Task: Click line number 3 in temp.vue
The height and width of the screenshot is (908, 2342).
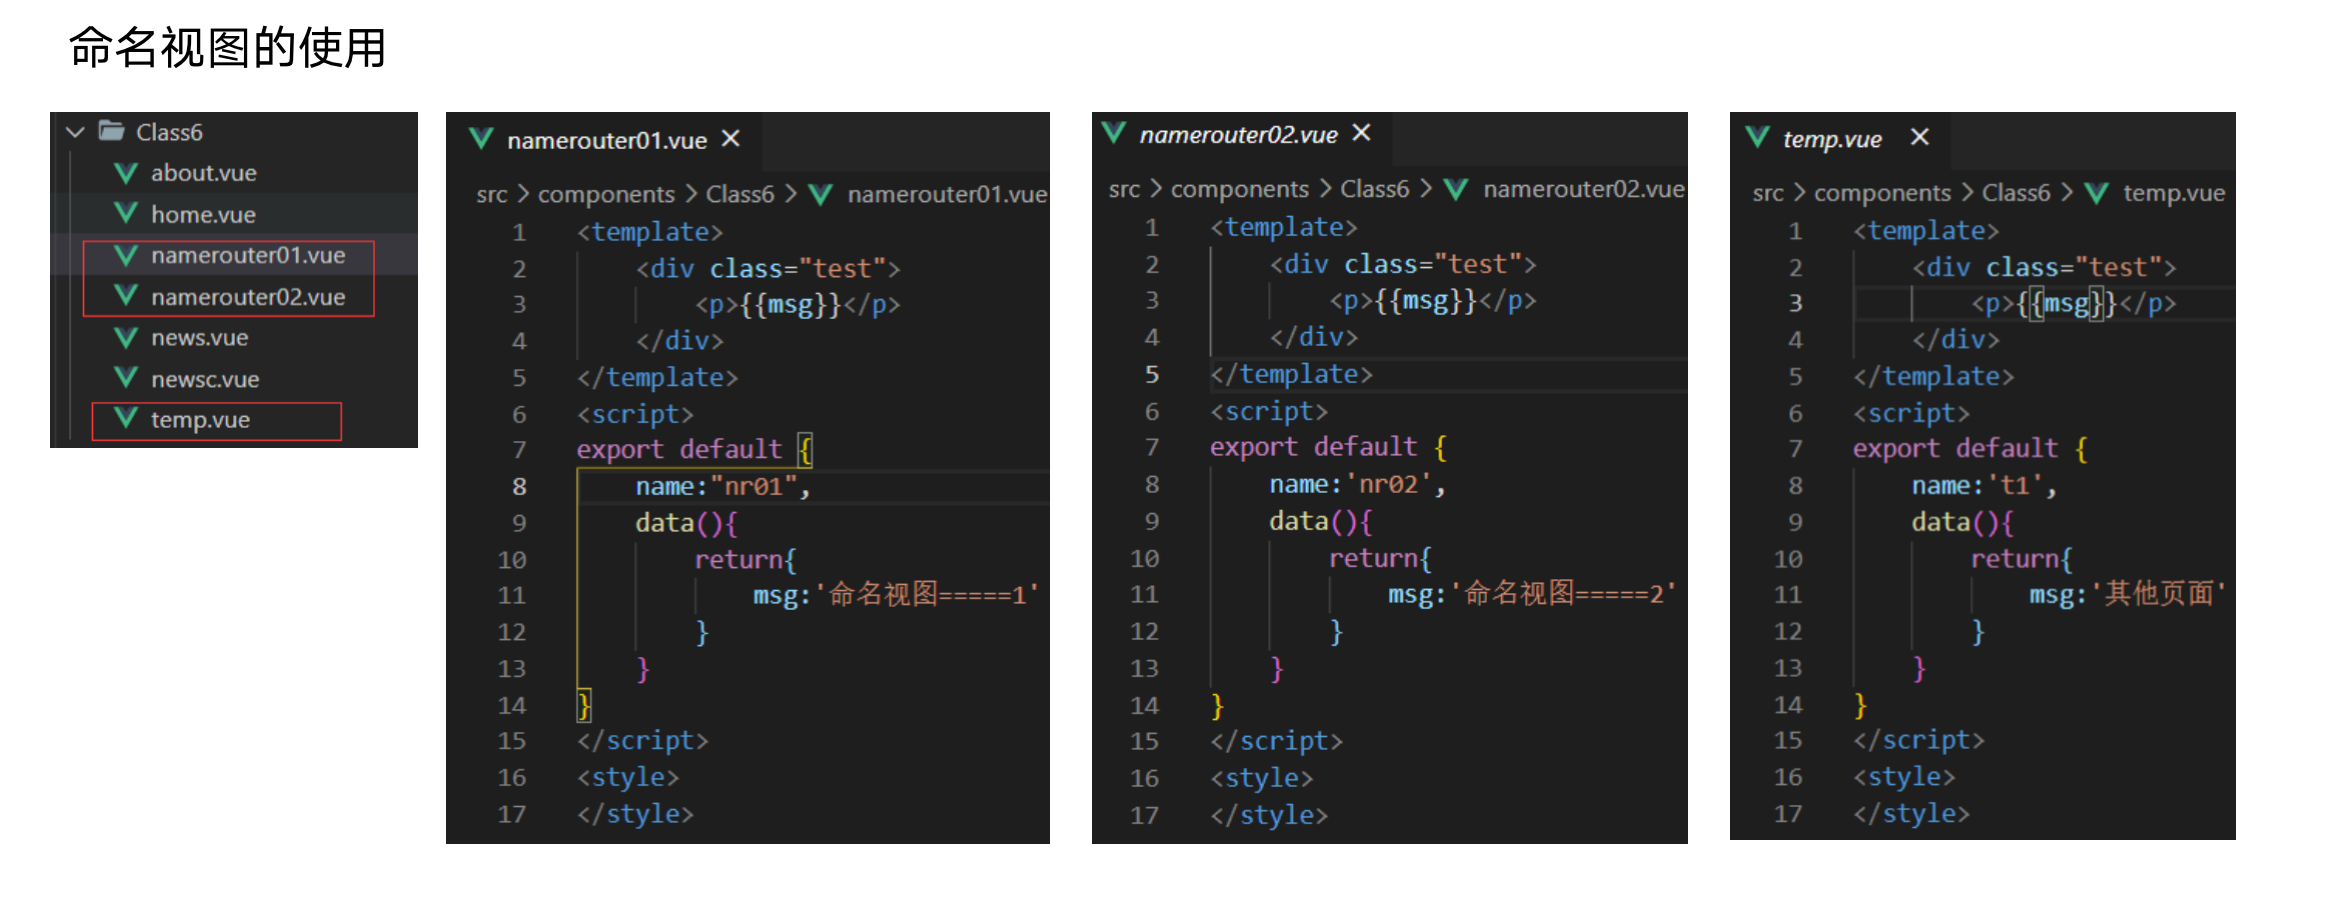Action: click(1796, 303)
